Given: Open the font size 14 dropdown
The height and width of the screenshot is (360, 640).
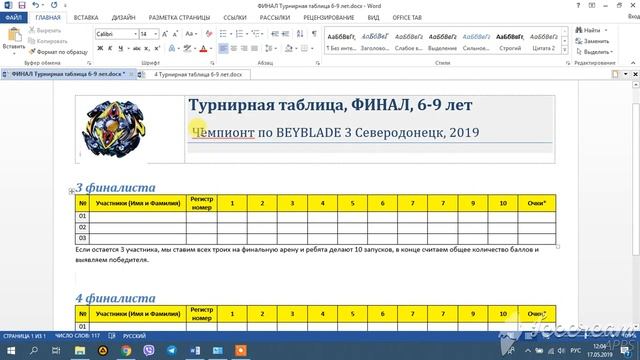Looking at the screenshot, I should 156,34.
